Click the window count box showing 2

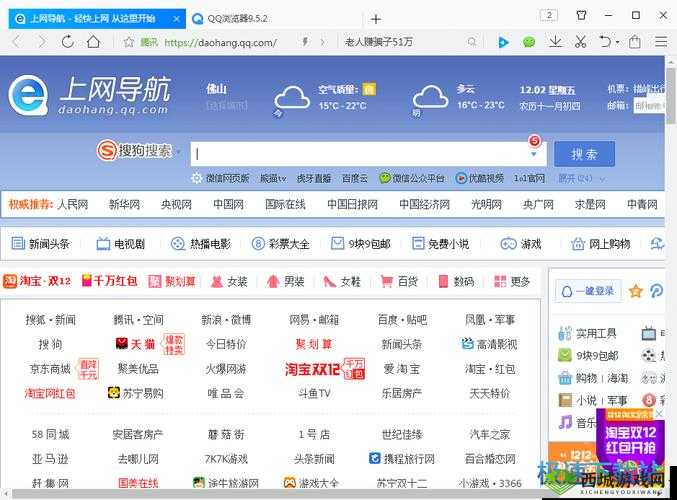549,16
